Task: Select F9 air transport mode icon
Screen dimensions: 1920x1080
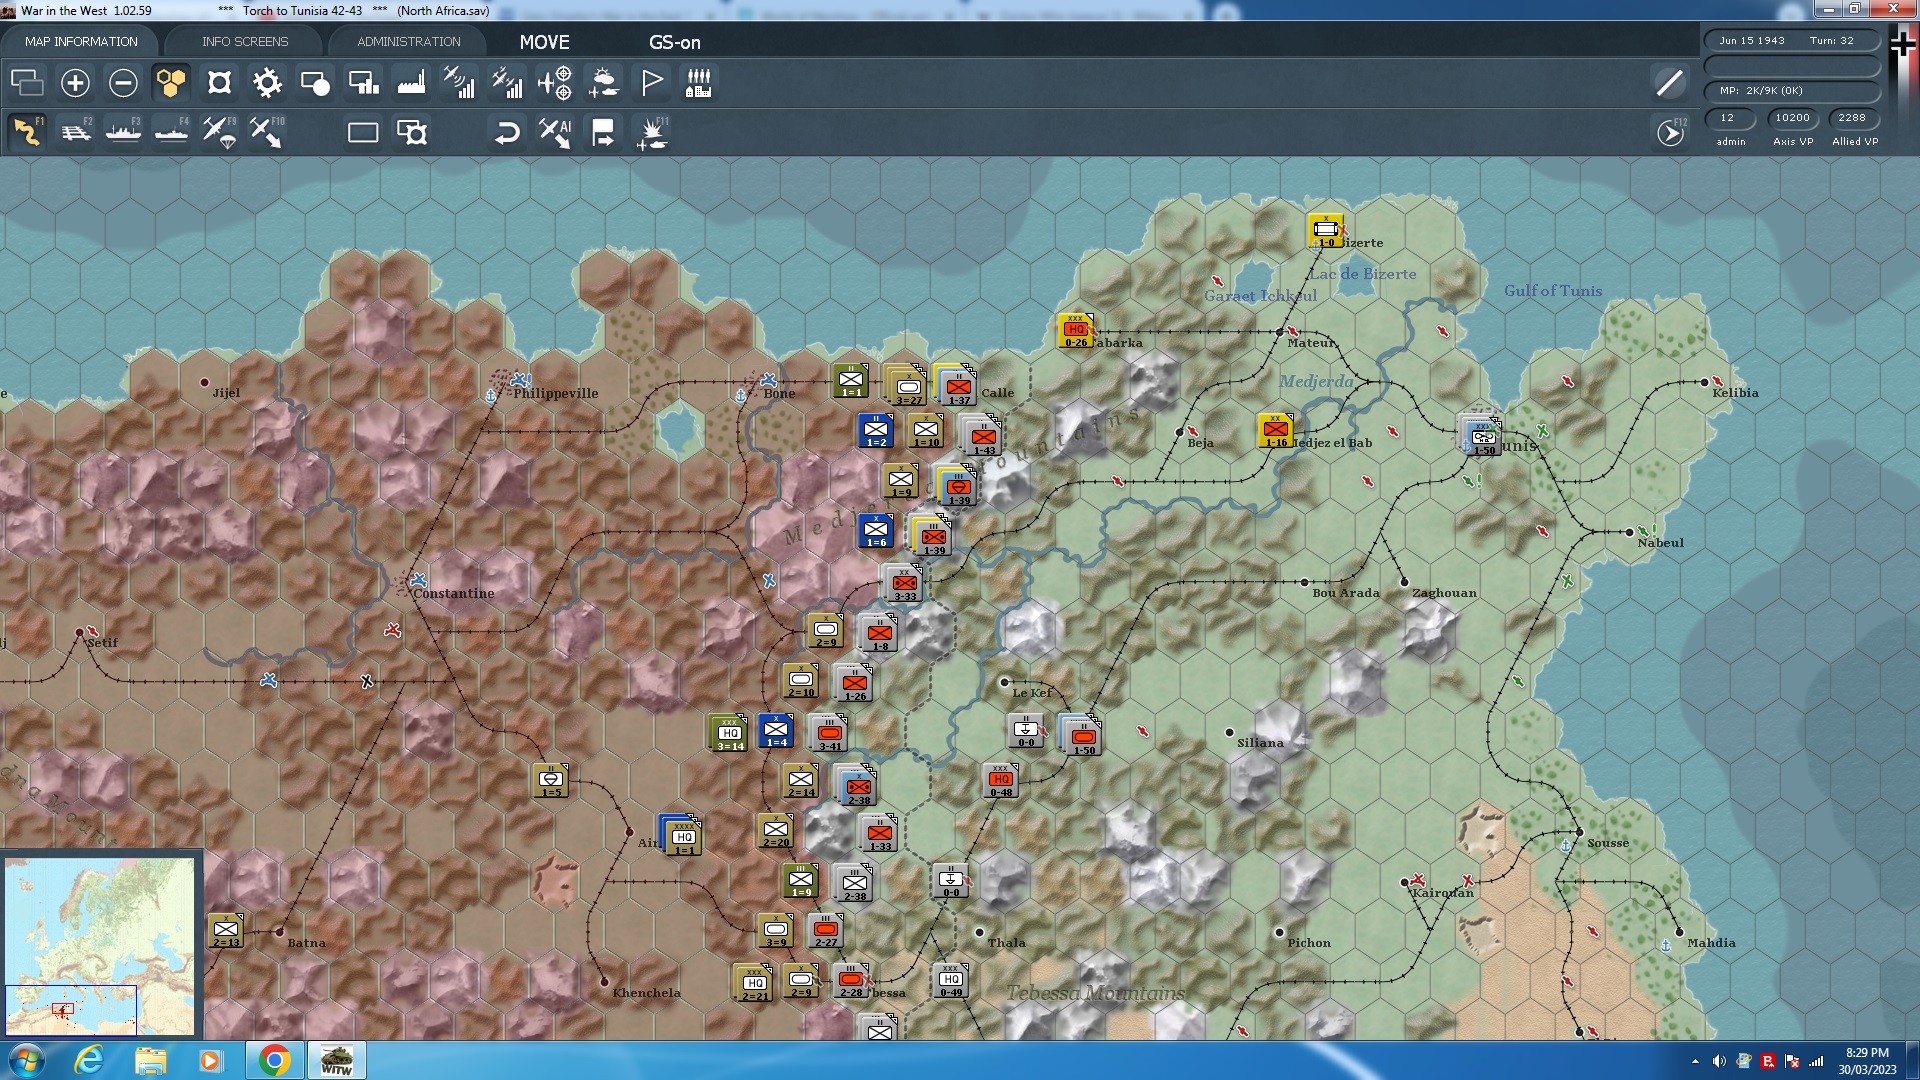Action: pyautogui.click(x=219, y=132)
